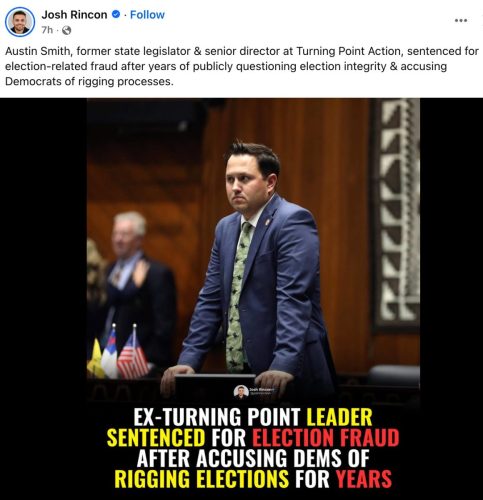
Task: Click the patterned wall tapestry in photo
Action: [x=397, y=213]
